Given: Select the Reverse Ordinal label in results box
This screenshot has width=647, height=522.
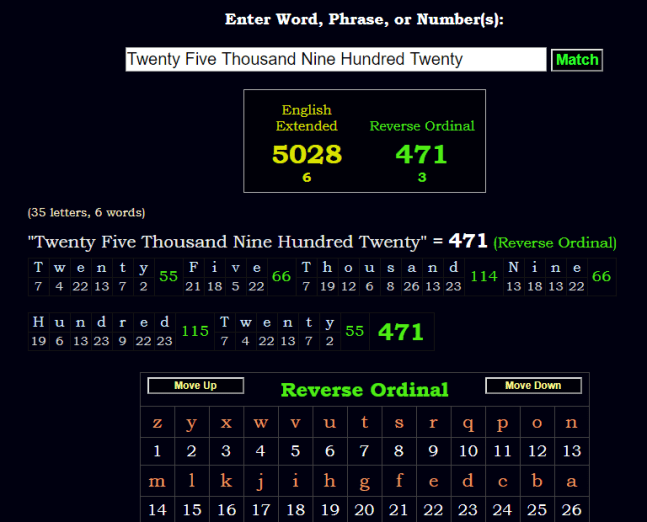Looking at the screenshot, I should (x=421, y=126).
